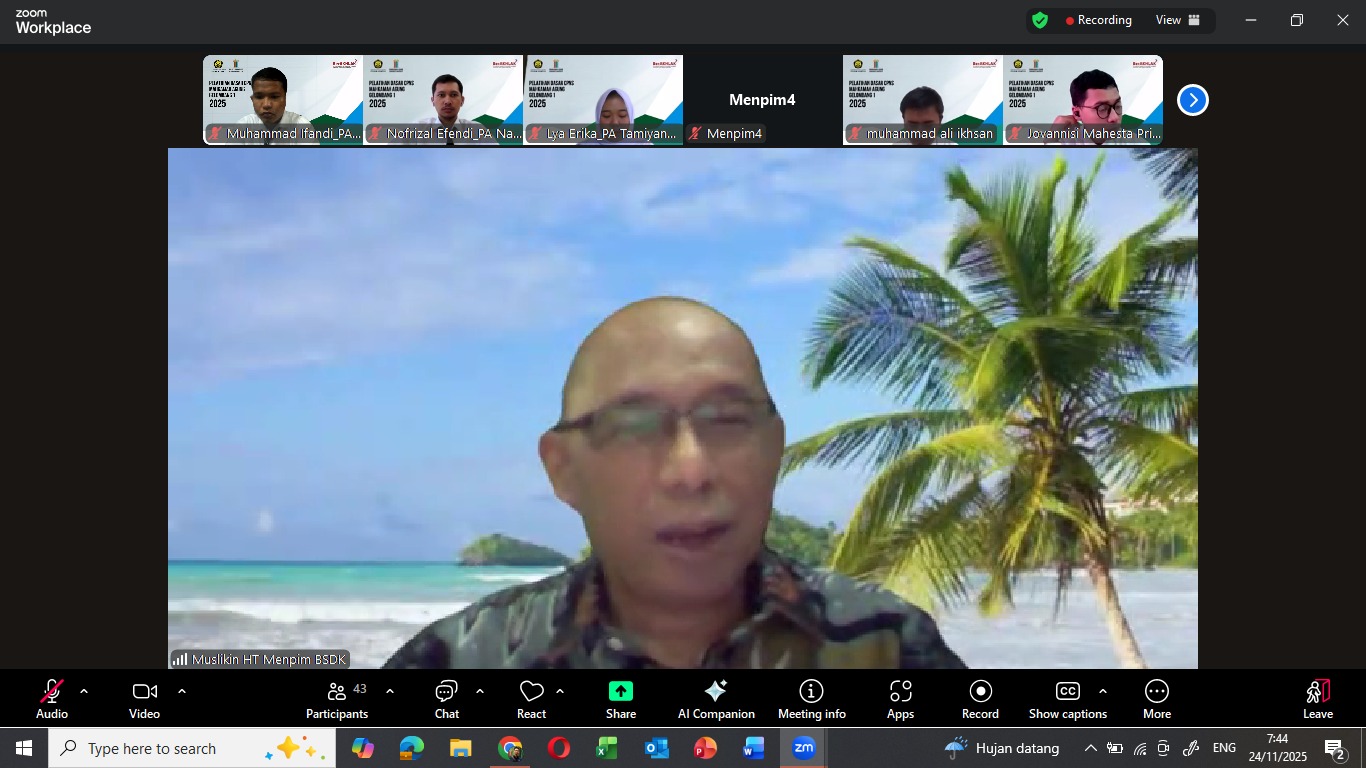Toggle the camera with Video button

click(x=144, y=699)
